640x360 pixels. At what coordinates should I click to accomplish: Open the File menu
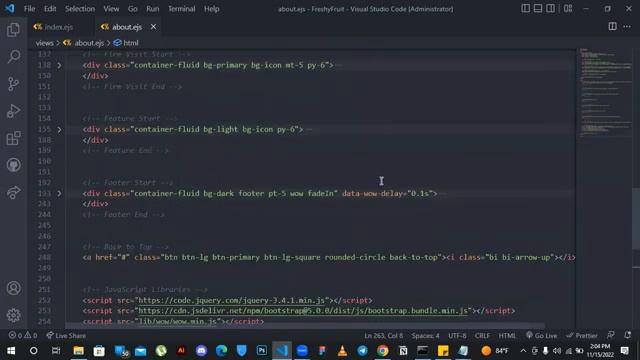click(29, 9)
